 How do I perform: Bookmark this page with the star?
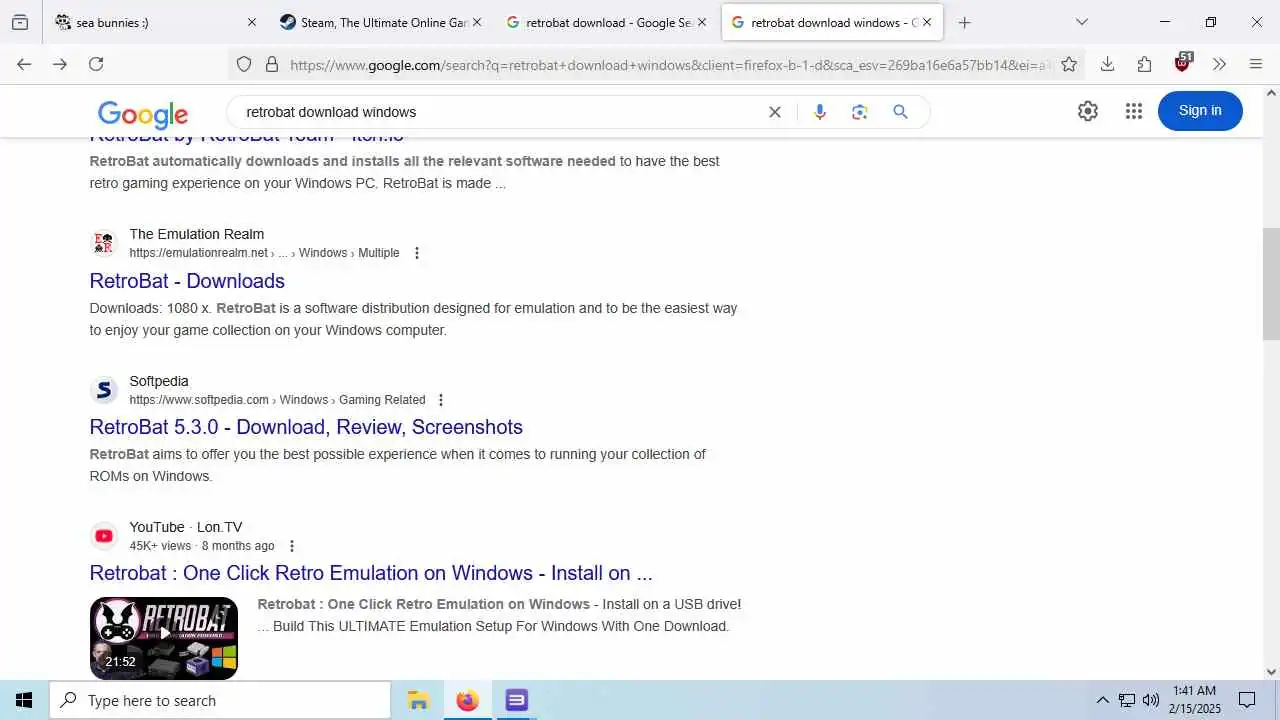pos(1069,64)
